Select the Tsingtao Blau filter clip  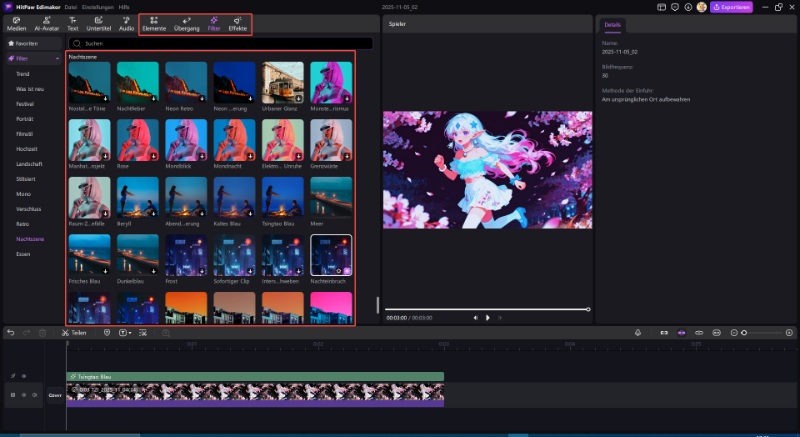click(x=255, y=376)
